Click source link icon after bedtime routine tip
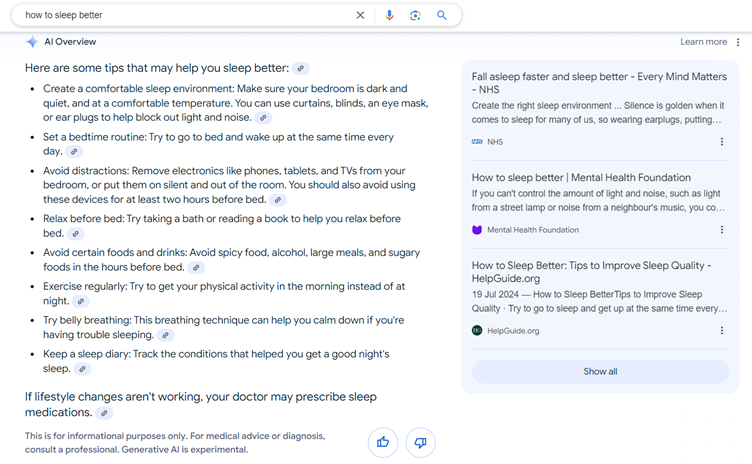This screenshot has height=464, width=752. 74,152
